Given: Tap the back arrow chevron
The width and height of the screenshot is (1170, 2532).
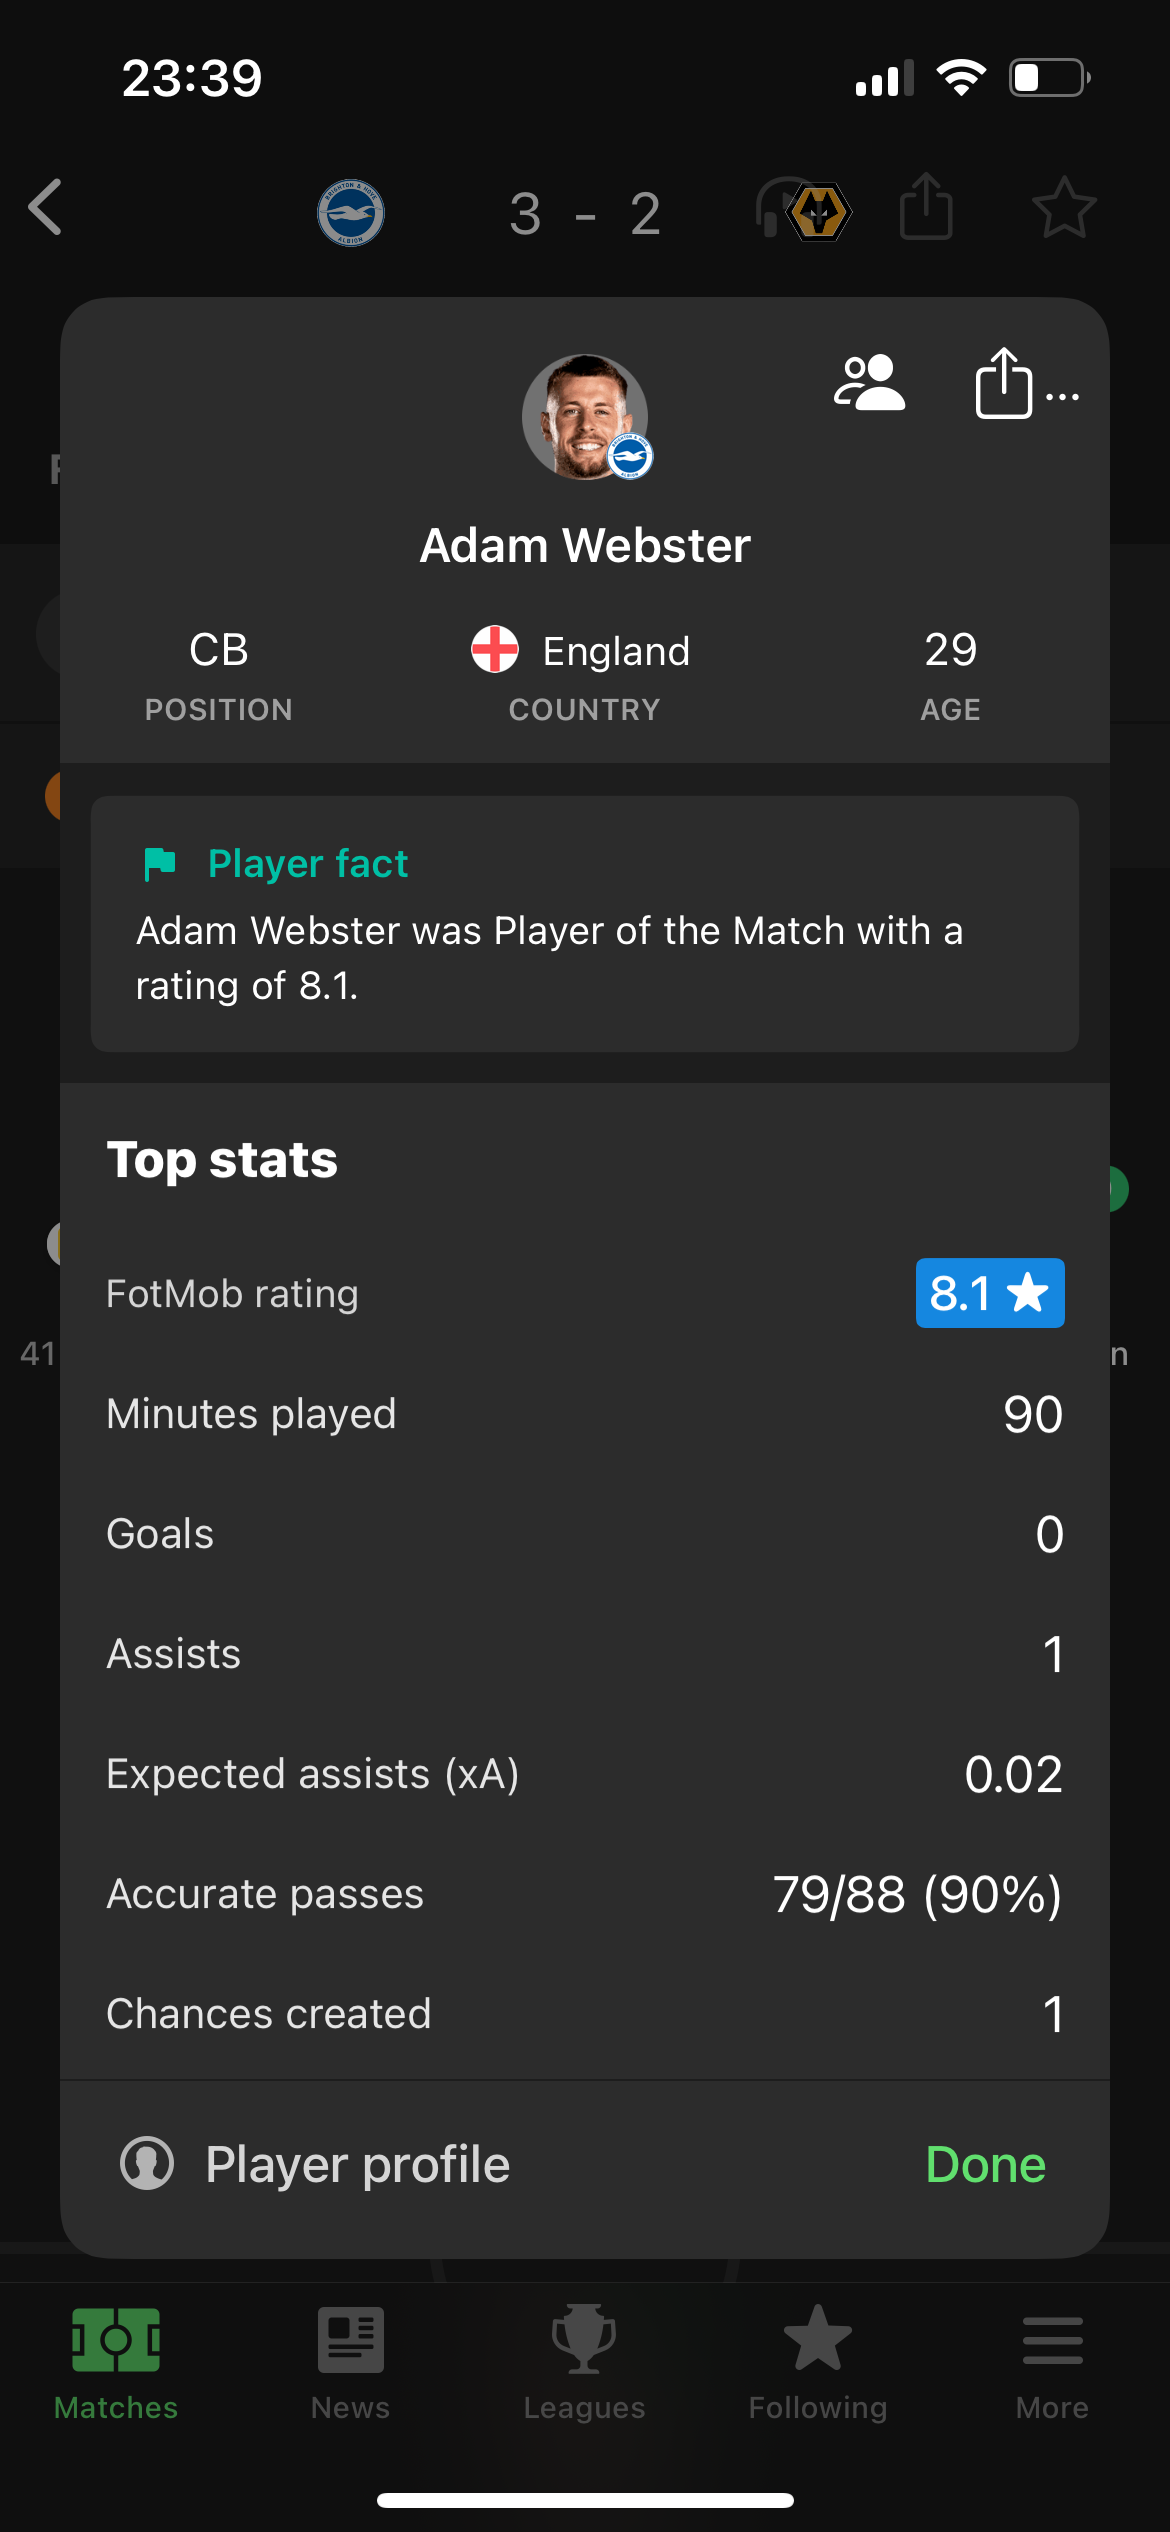Looking at the screenshot, I should [x=46, y=208].
